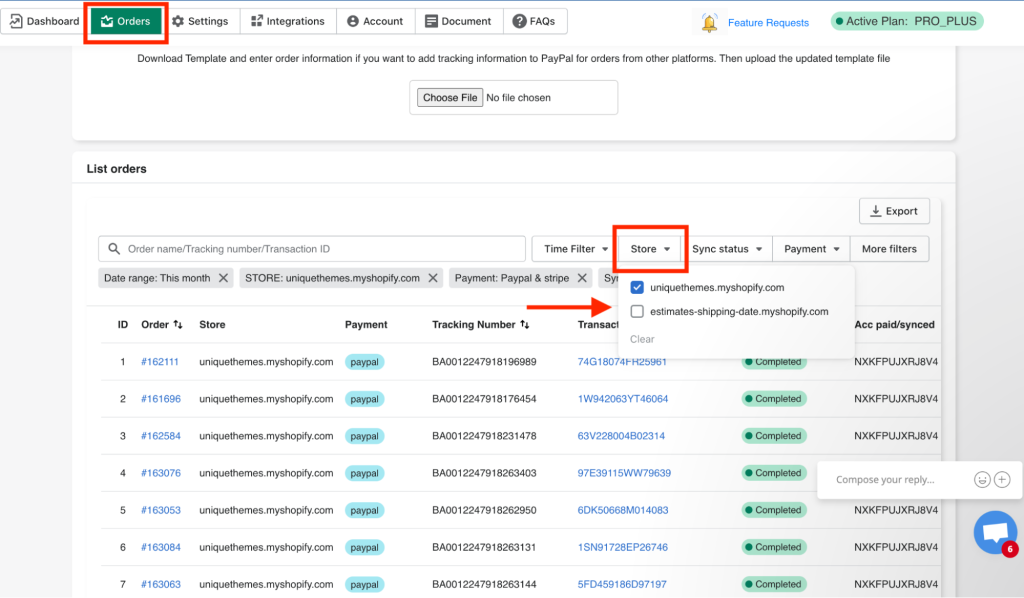Click the Export download icon
Viewport: 1024px width, 598px height.
point(874,211)
